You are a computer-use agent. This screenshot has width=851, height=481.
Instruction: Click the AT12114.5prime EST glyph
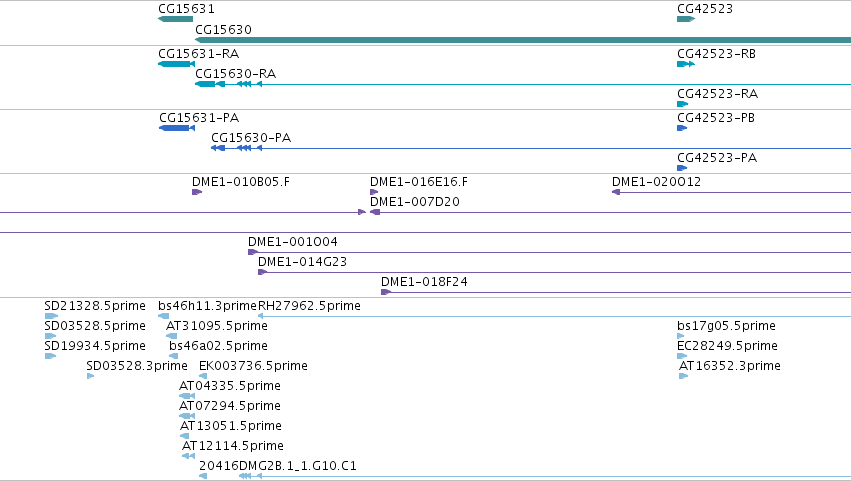pos(188,457)
